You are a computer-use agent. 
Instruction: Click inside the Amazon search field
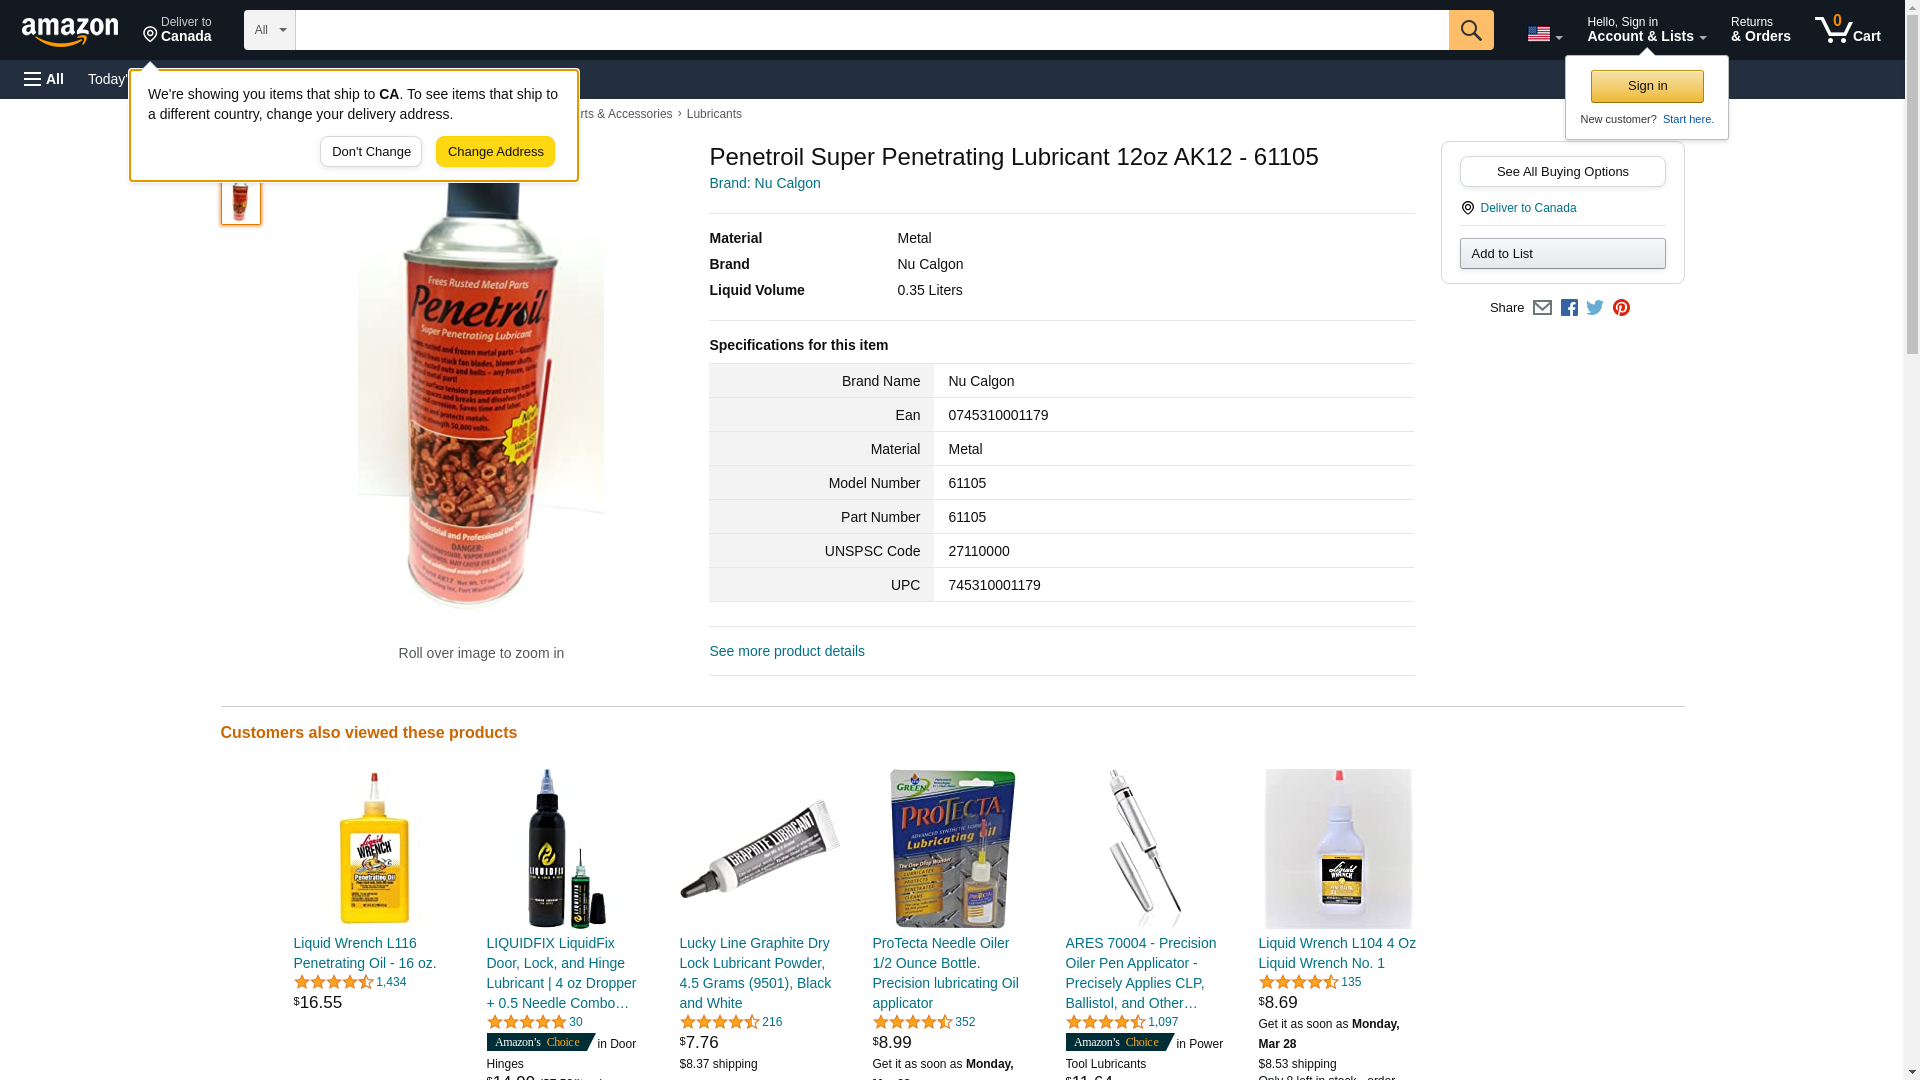pos(872,30)
